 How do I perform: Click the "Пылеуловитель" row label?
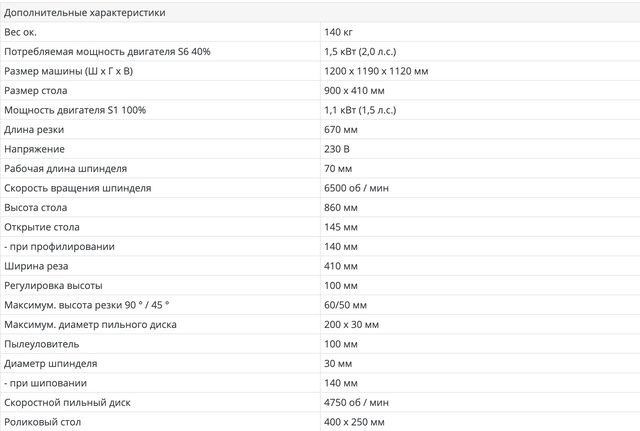43,344
